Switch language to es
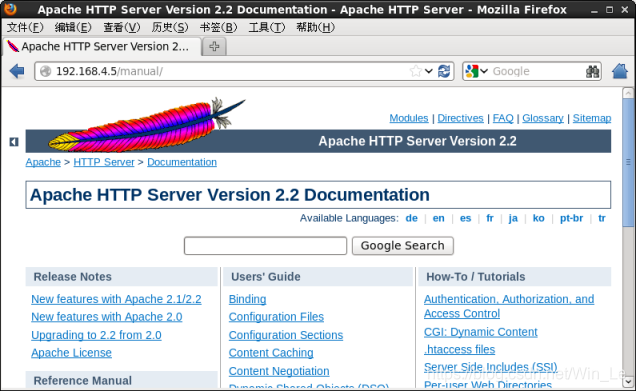636x392 pixels. pos(465,218)
